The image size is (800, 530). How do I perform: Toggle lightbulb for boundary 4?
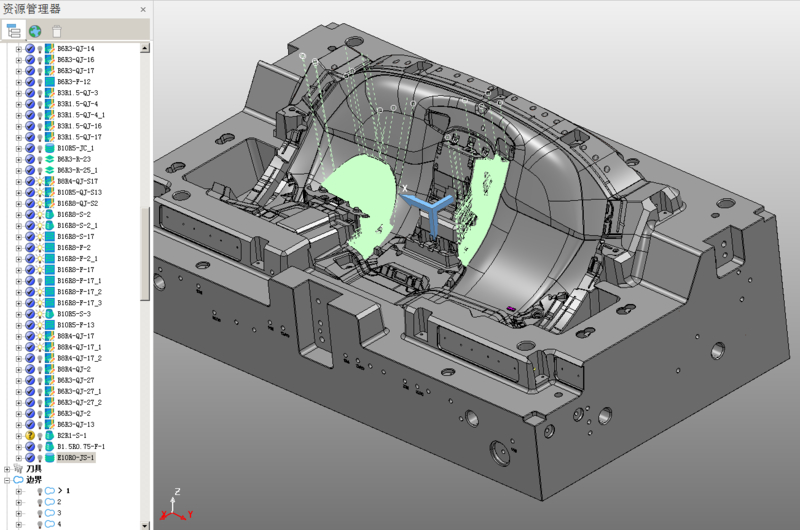40,524
